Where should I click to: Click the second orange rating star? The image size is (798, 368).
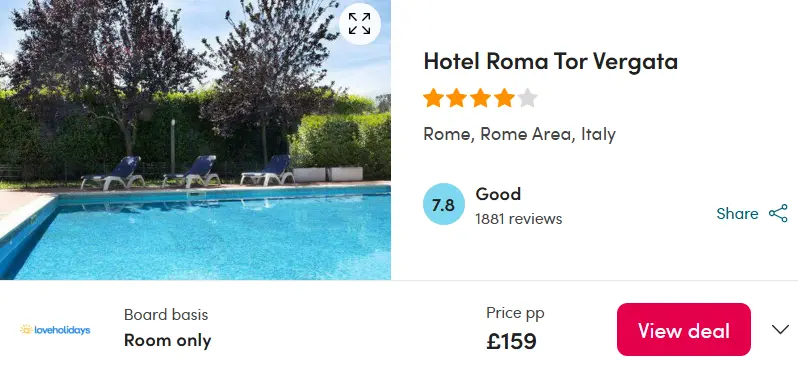click(x=457, y=98)
